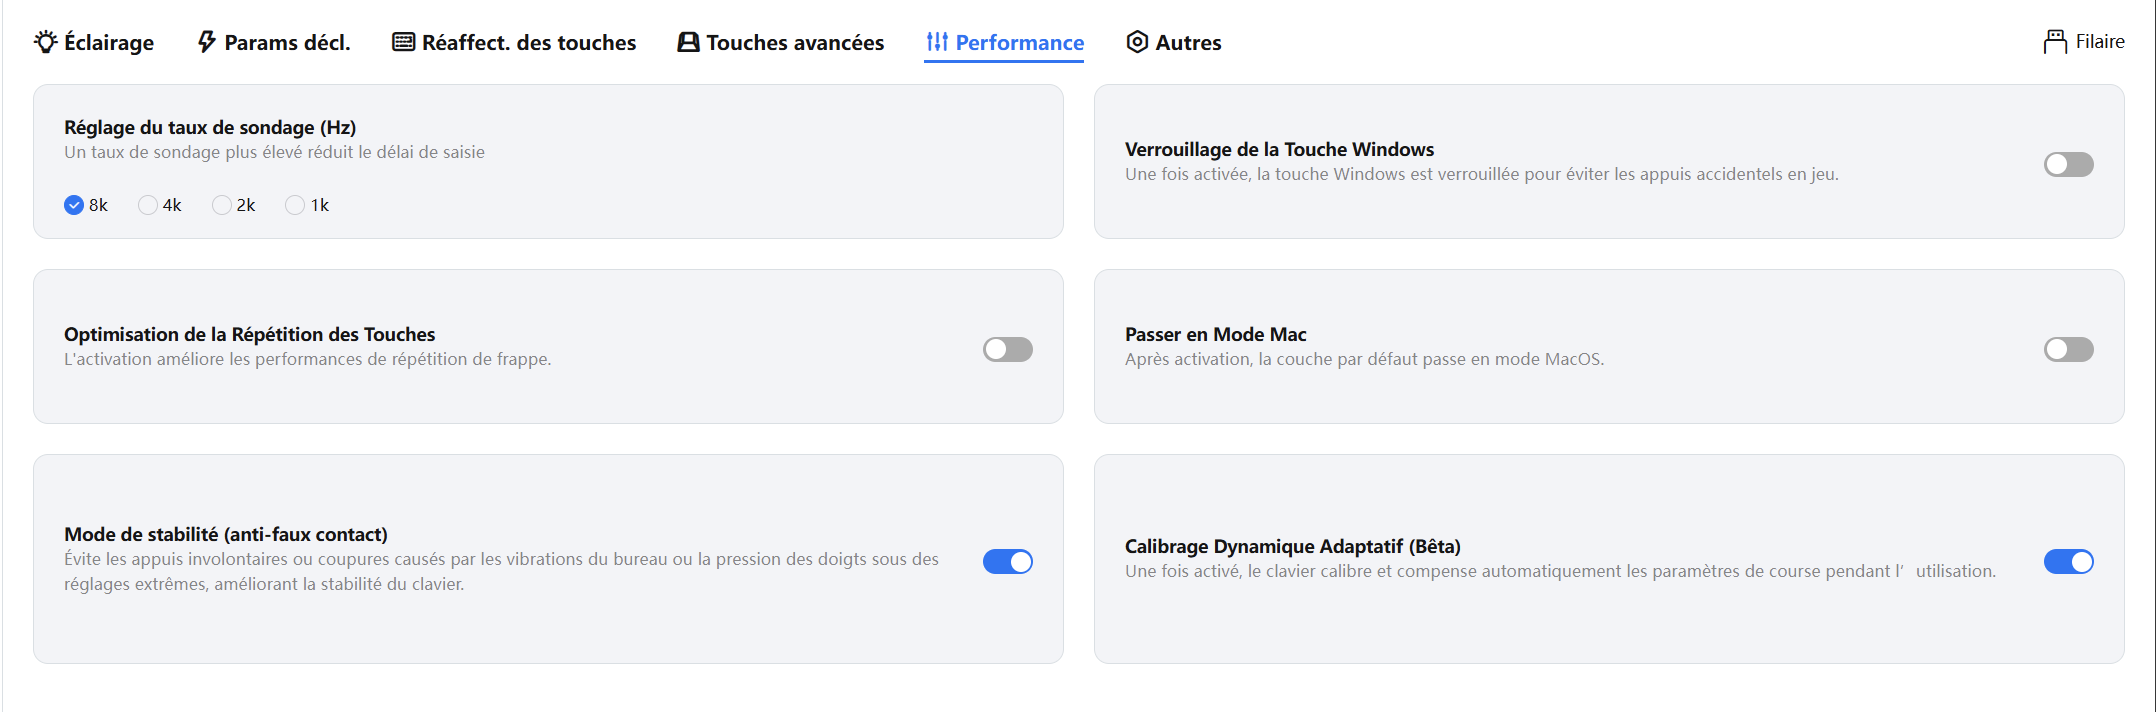The height and width of the screenshot is (712, 2156).
Task: Turn on Optimisation de la Répétition des Touches
Action: (1007, 349)
